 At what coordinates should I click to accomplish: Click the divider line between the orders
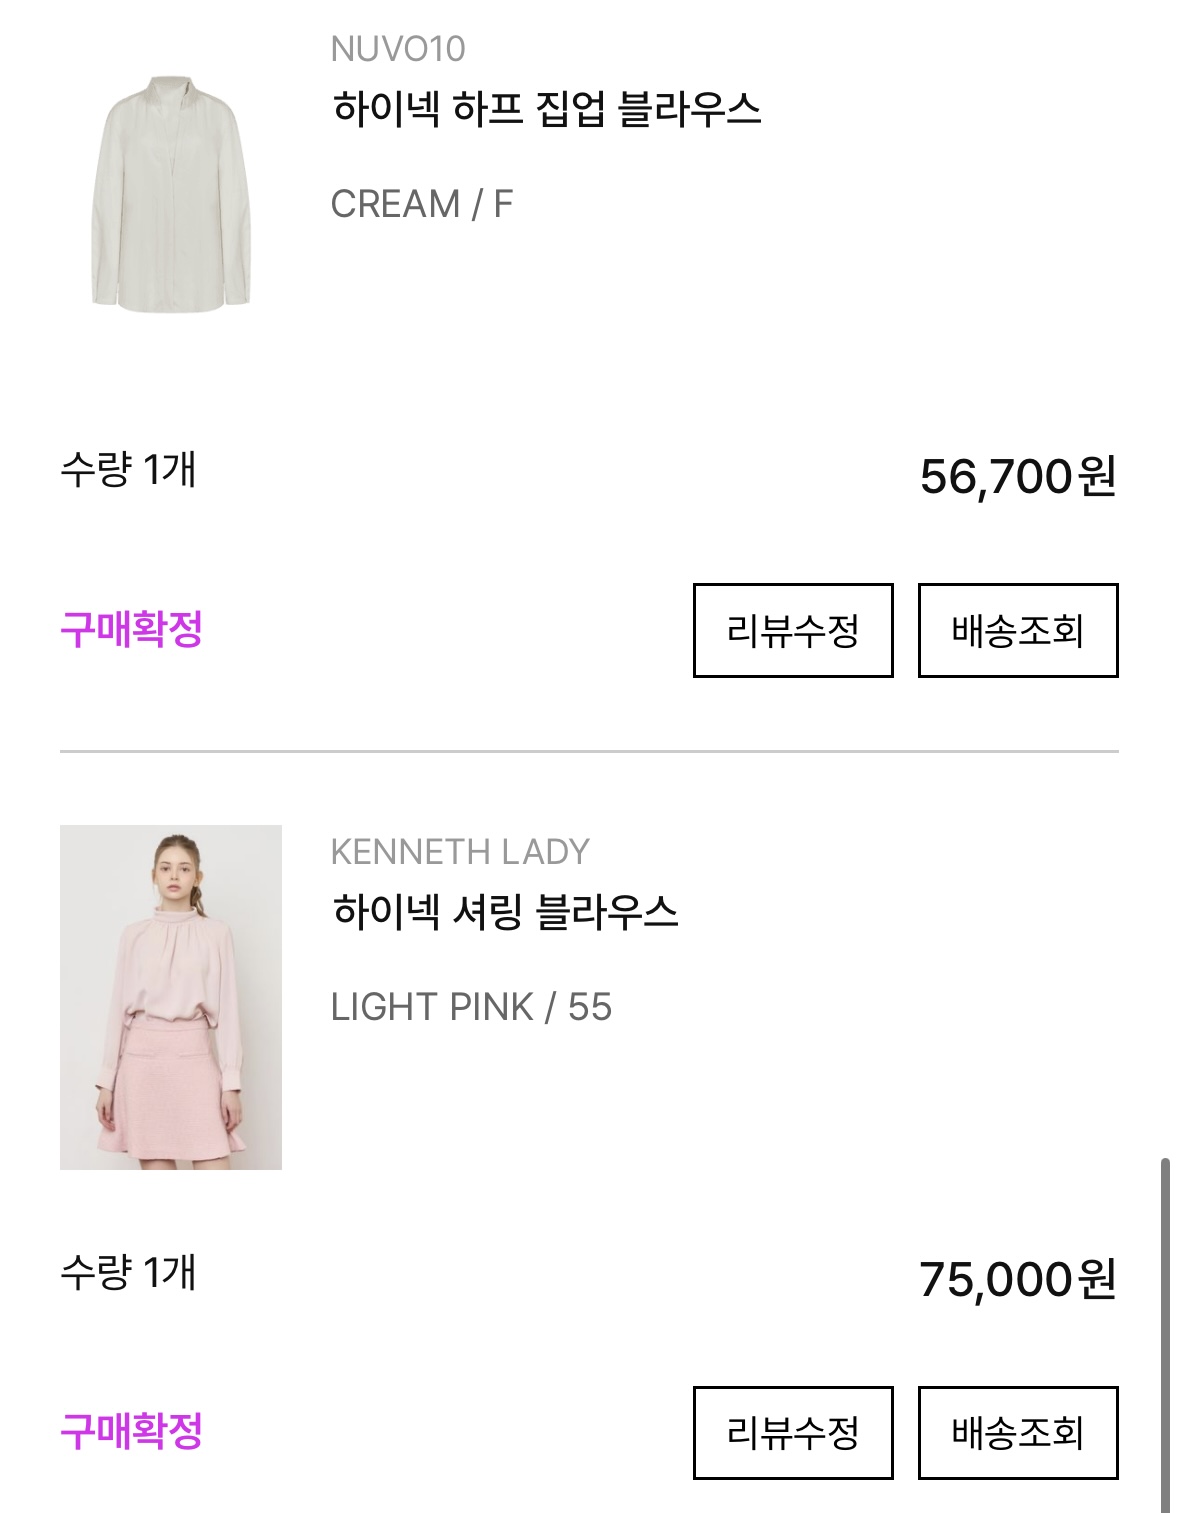(x=589, y=751)
